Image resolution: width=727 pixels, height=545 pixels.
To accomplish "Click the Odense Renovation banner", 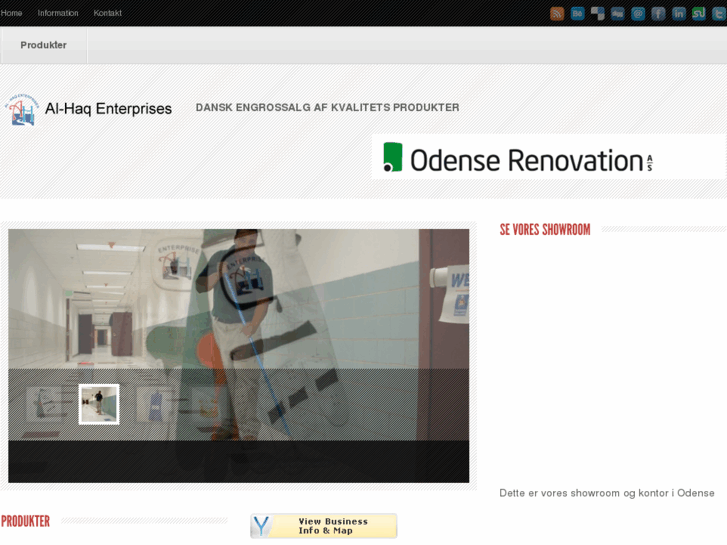I will pos(549,157).
